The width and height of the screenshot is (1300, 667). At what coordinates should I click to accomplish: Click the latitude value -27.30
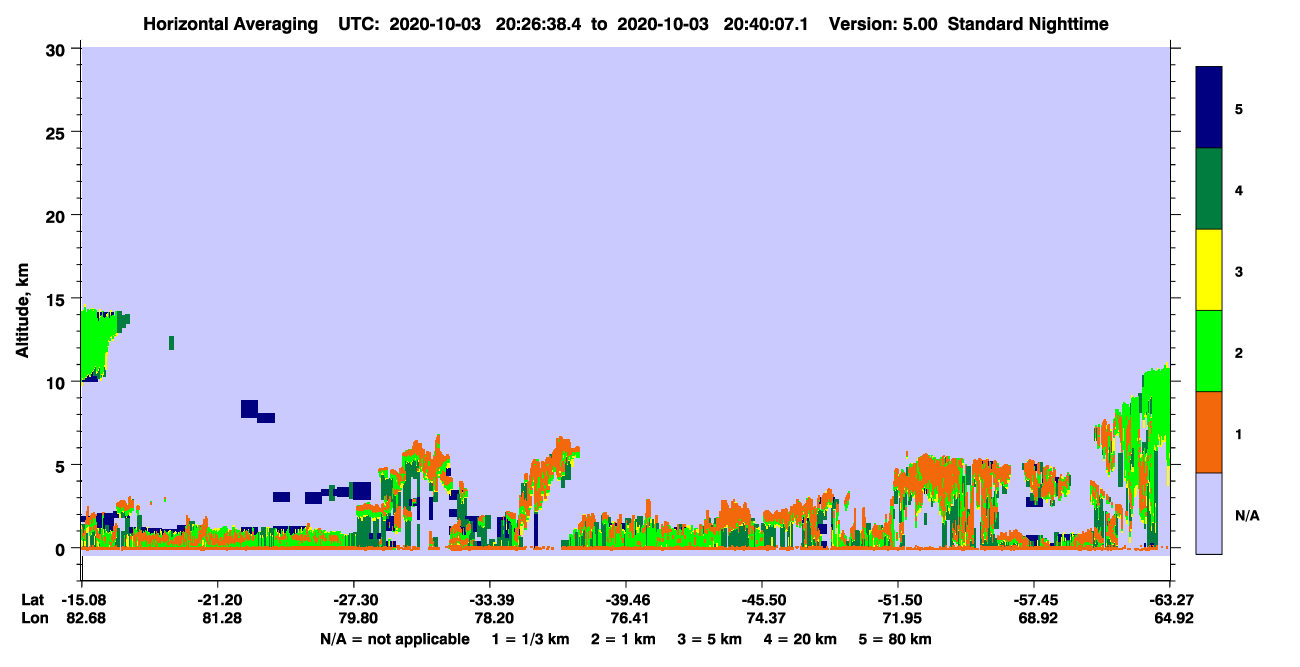pos(354,600)
